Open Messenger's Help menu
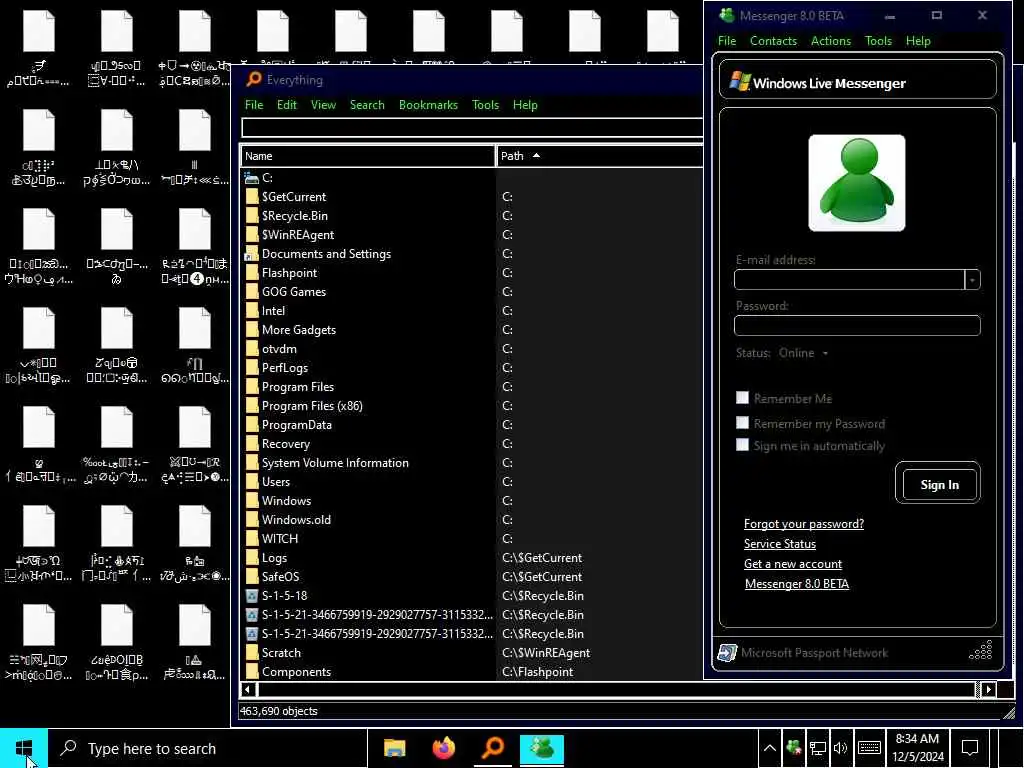The width and height of the screenshot is (1024, 768). coord(918,40)
